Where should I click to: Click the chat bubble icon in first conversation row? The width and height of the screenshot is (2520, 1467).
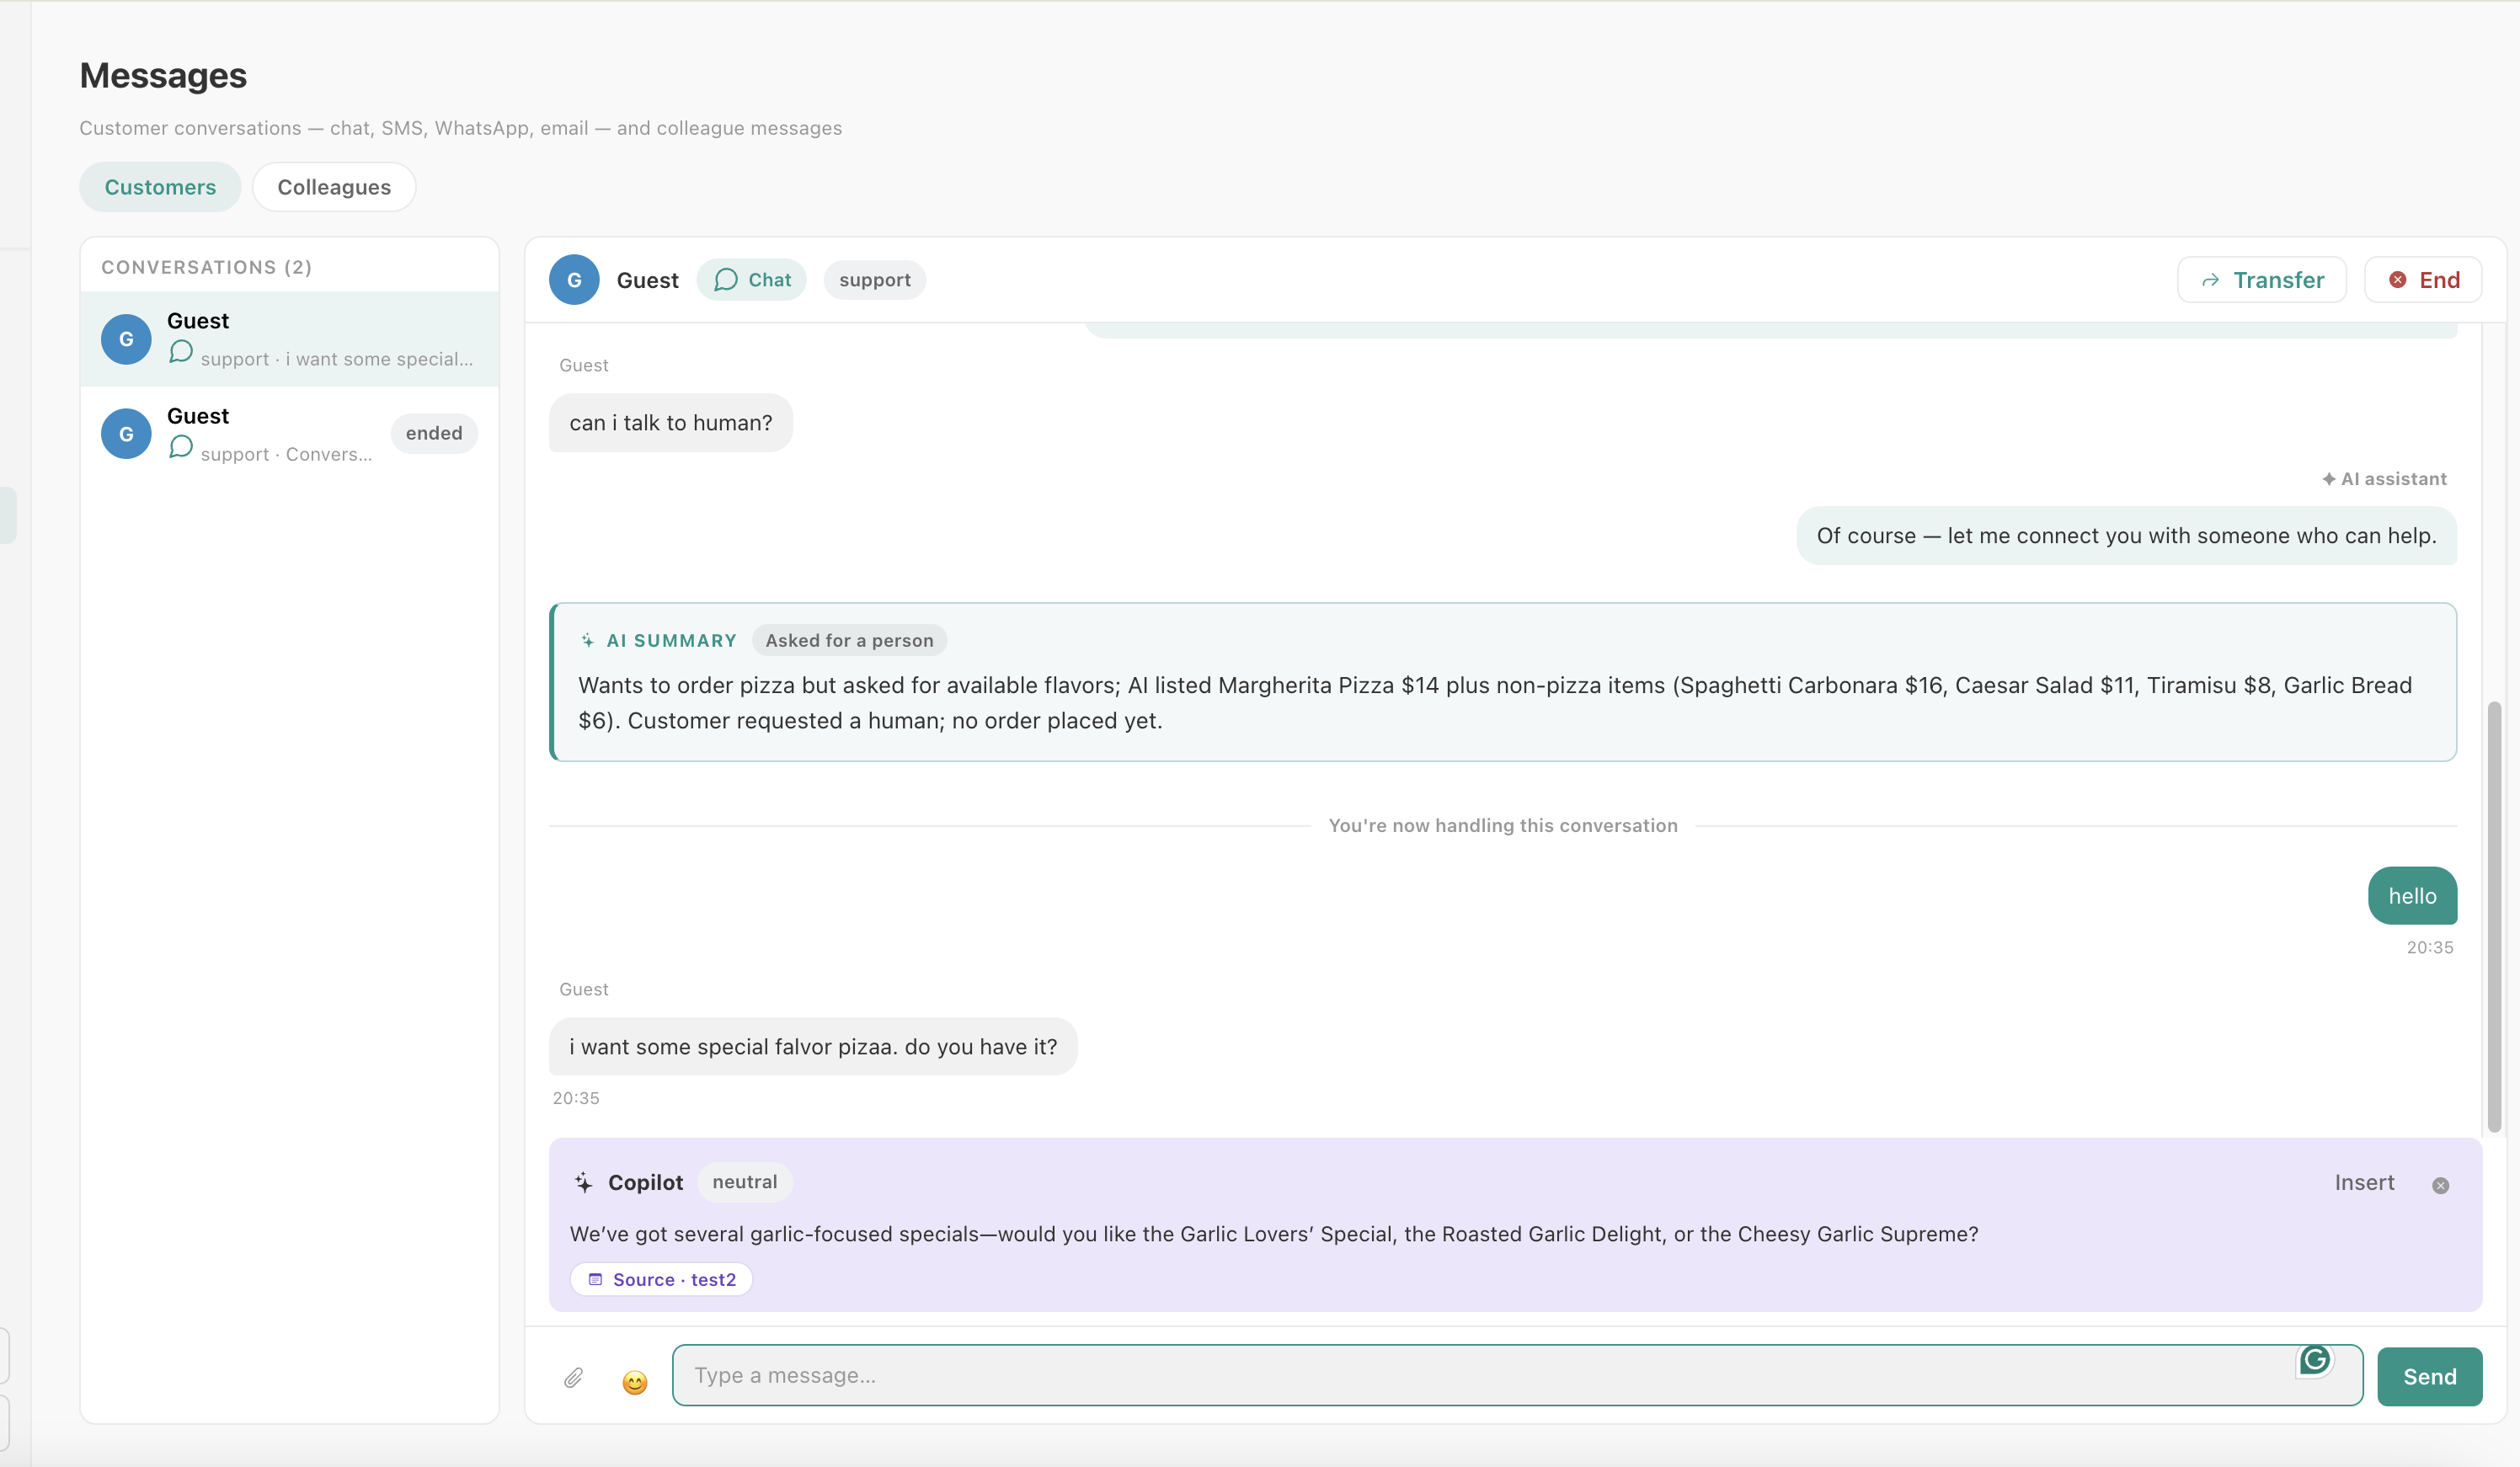[181, 352]
